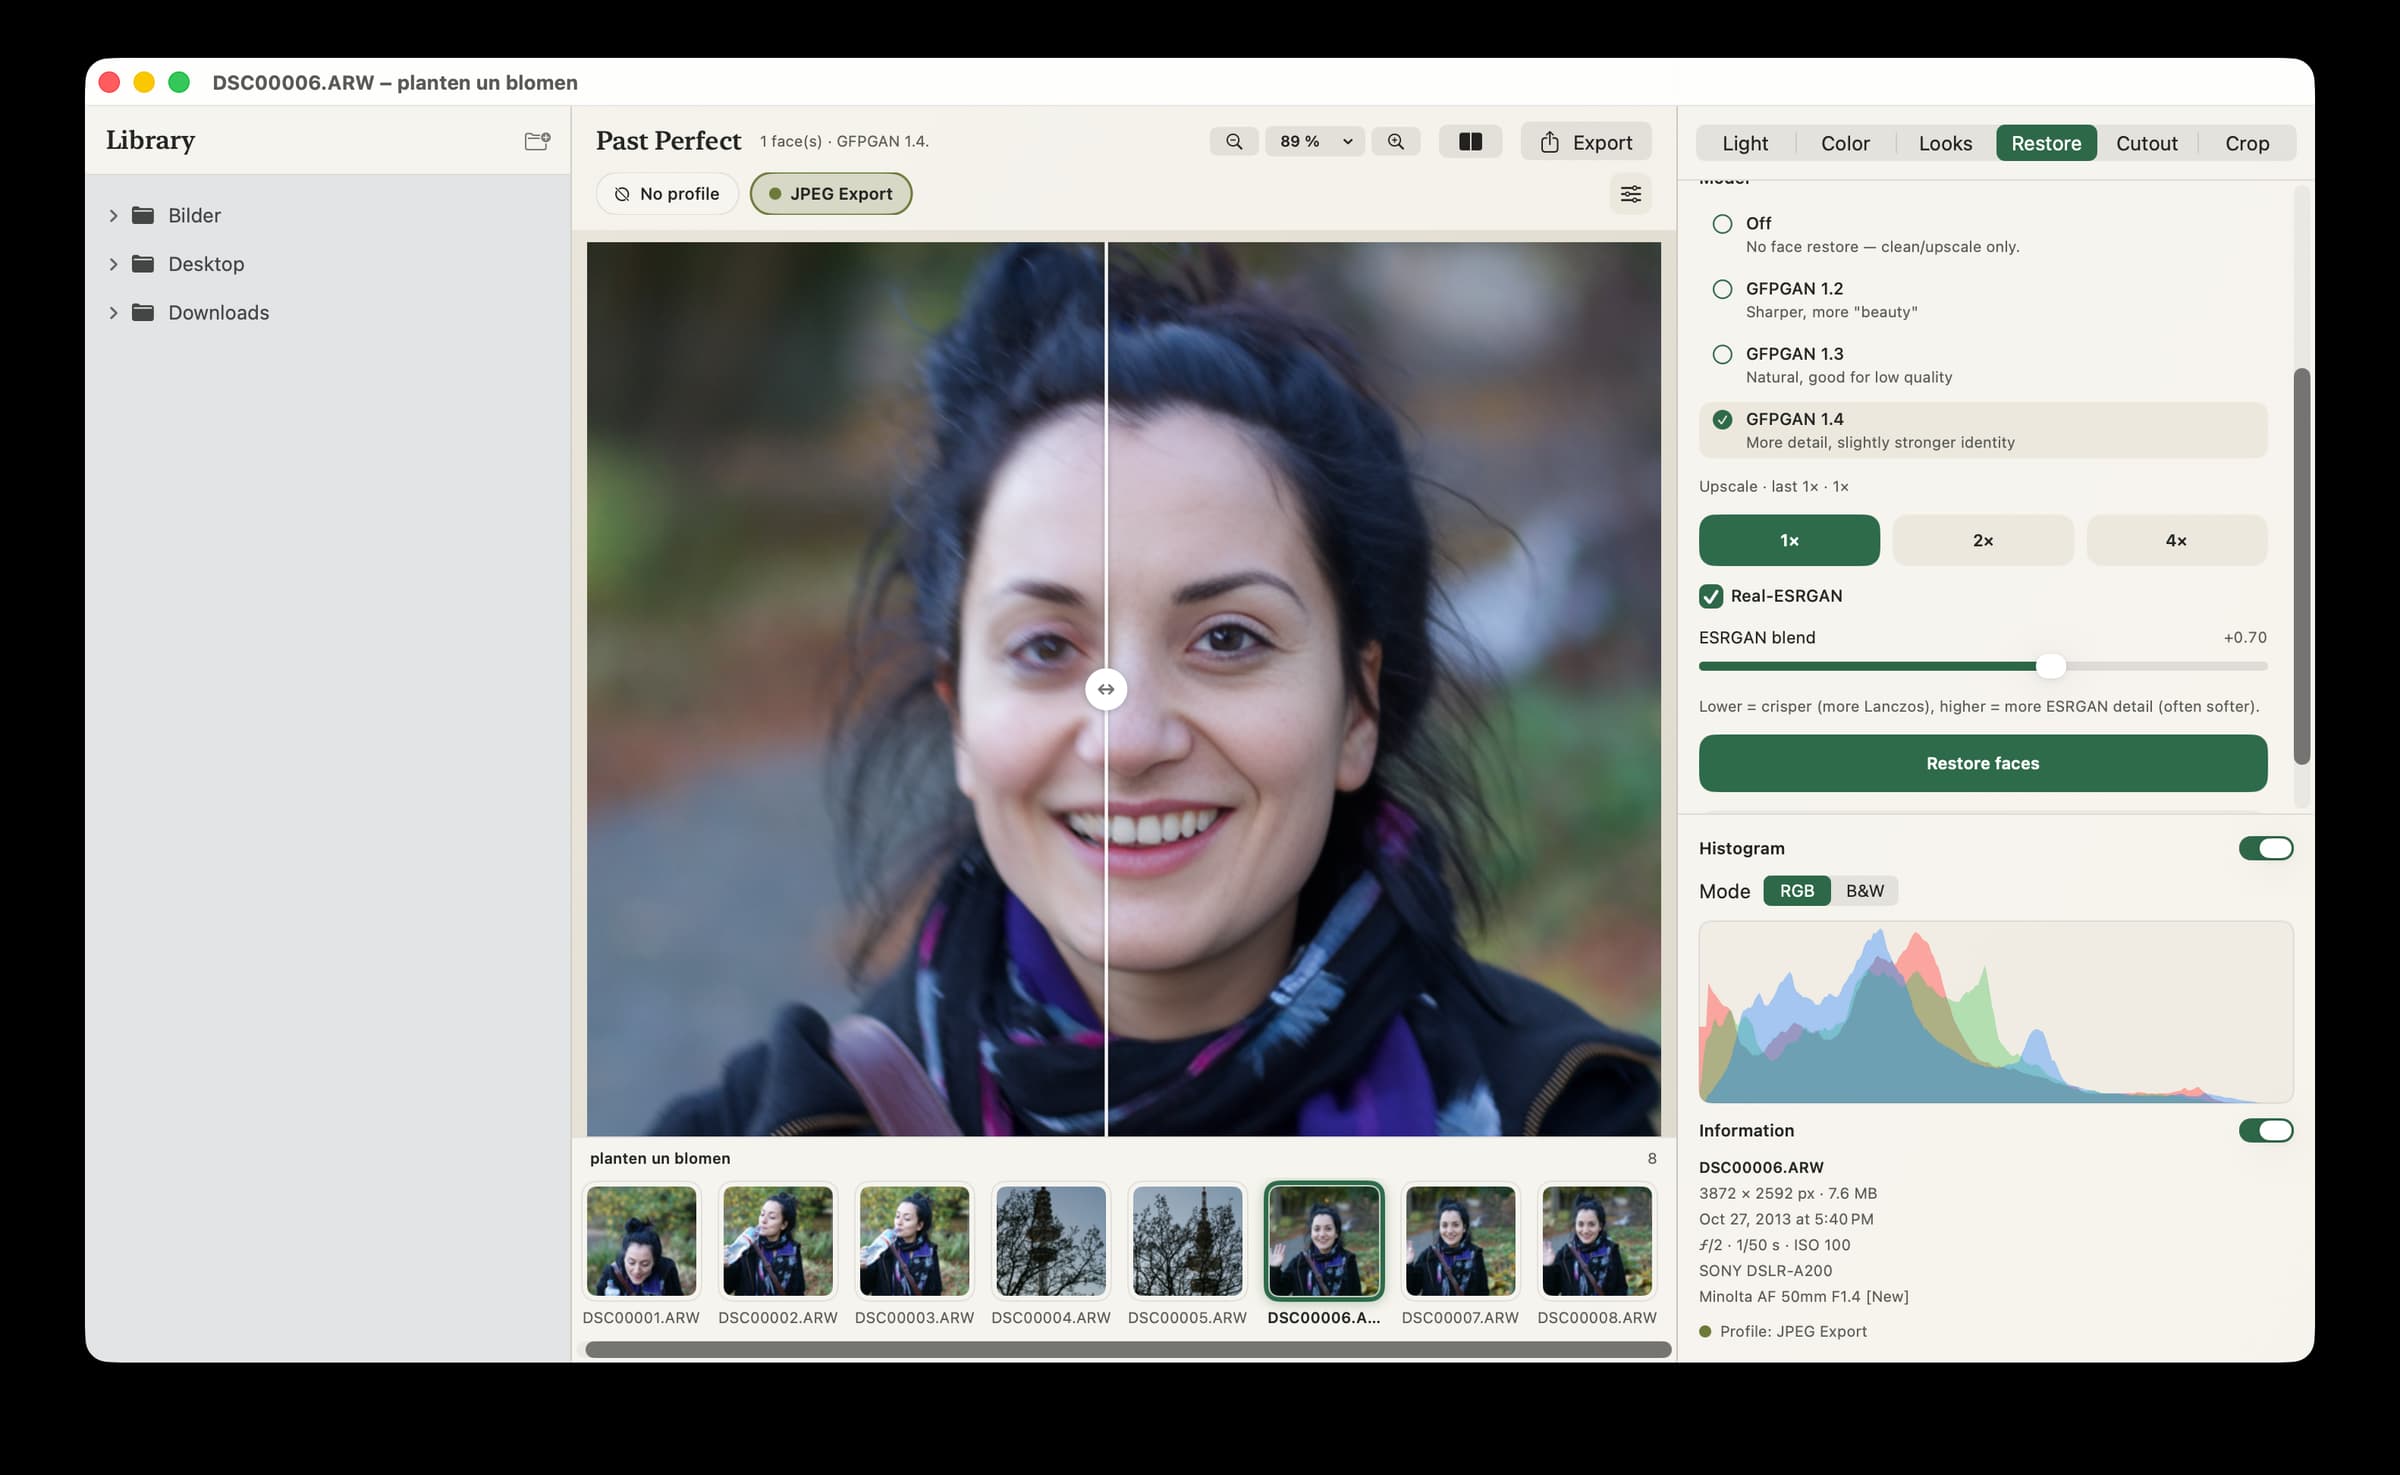Expand the Bilder folder
The width and height of the screenshot is (2400, 1475).
click(113, 215)
